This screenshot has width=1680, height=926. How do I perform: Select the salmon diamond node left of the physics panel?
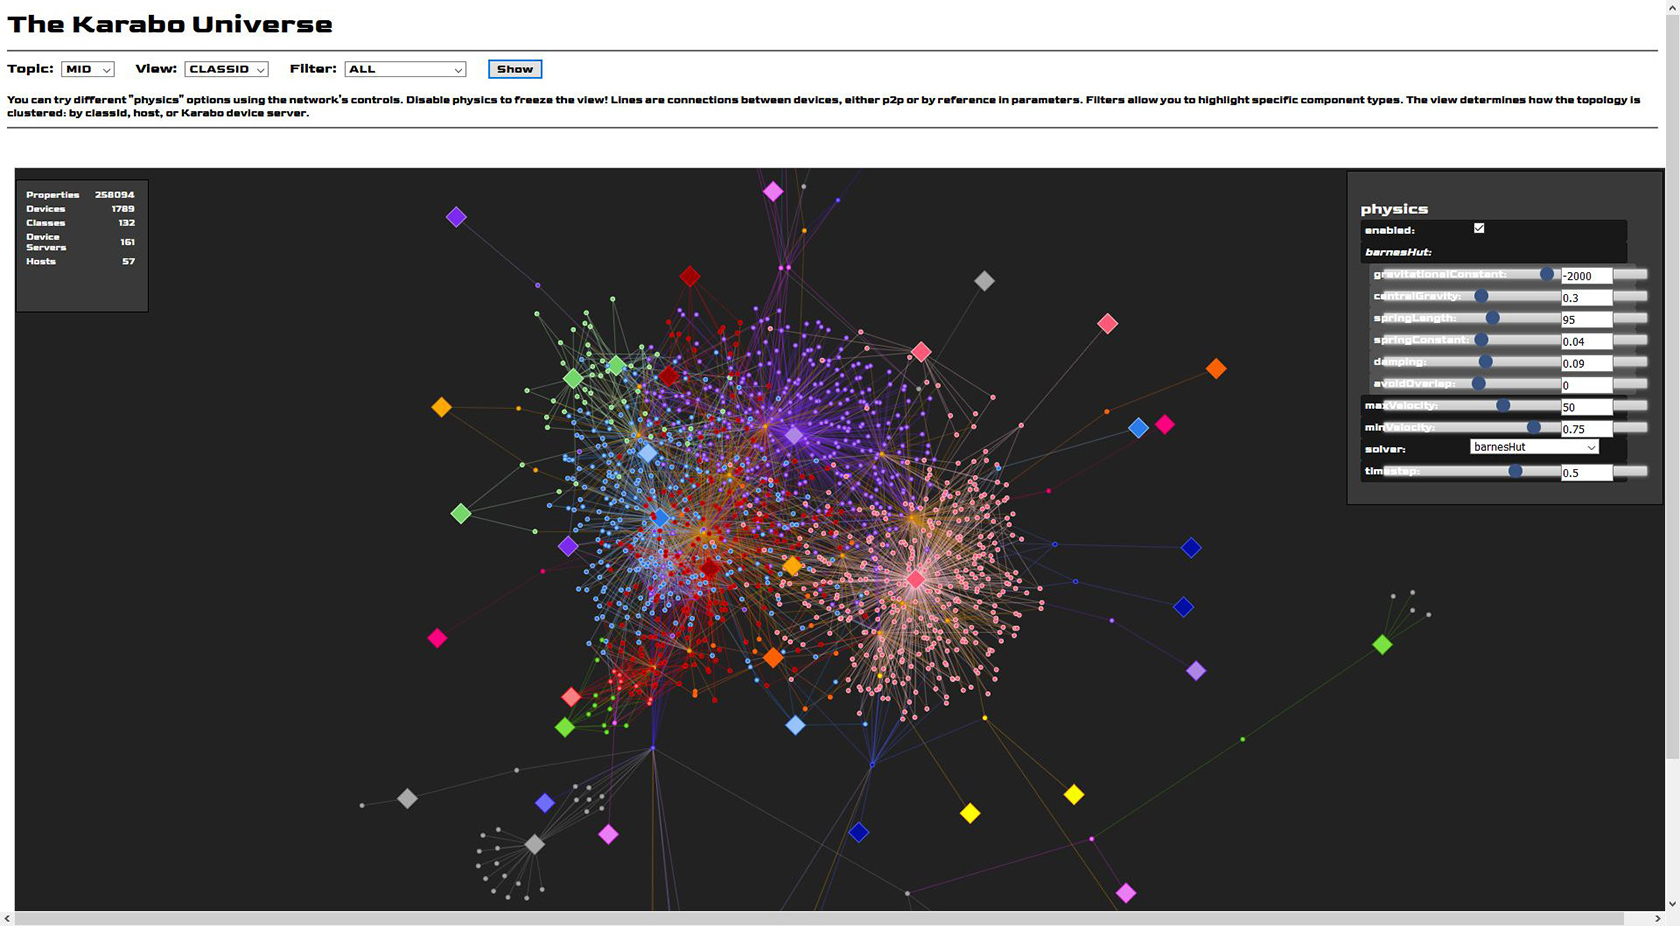click(x=1107, y=324)
